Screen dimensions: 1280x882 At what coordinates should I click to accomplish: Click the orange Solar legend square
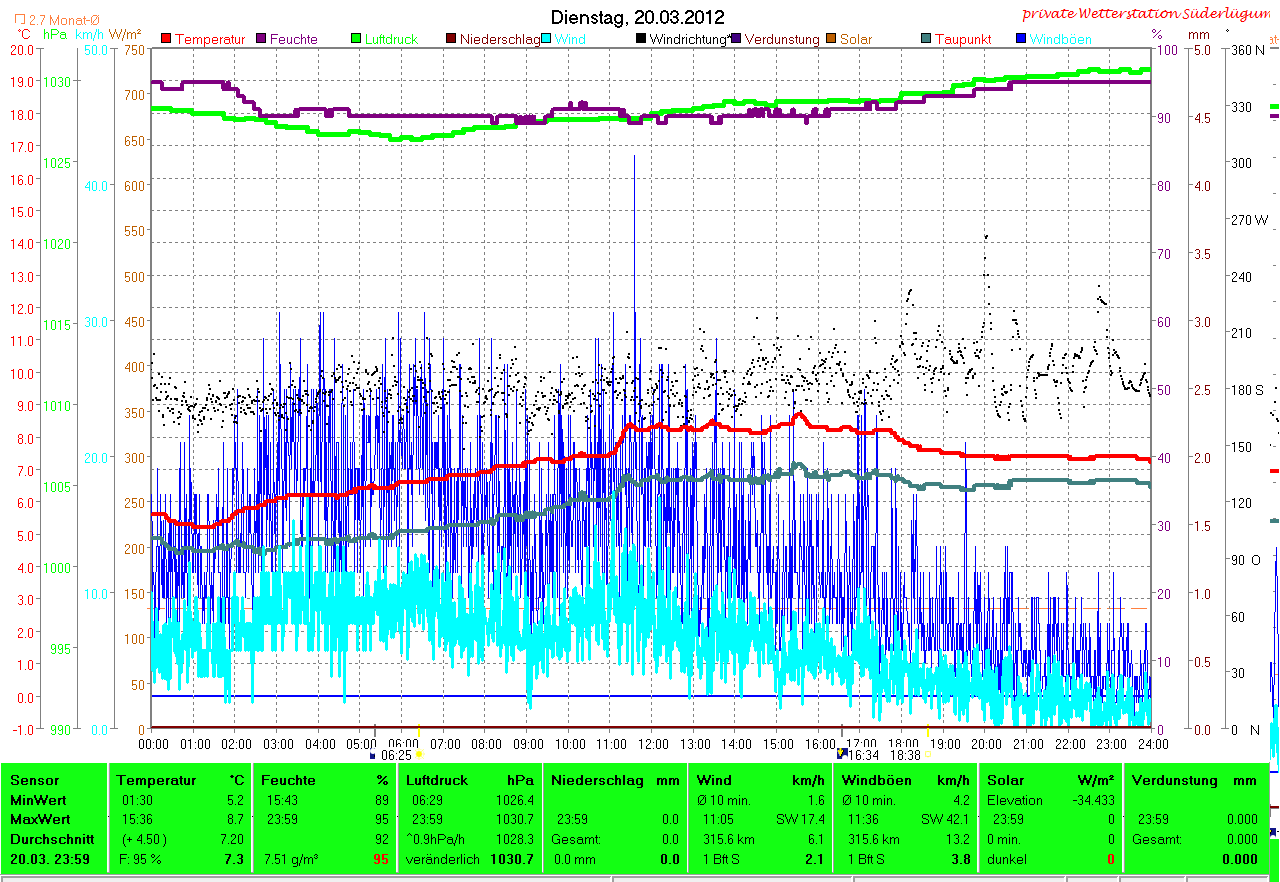831,39
